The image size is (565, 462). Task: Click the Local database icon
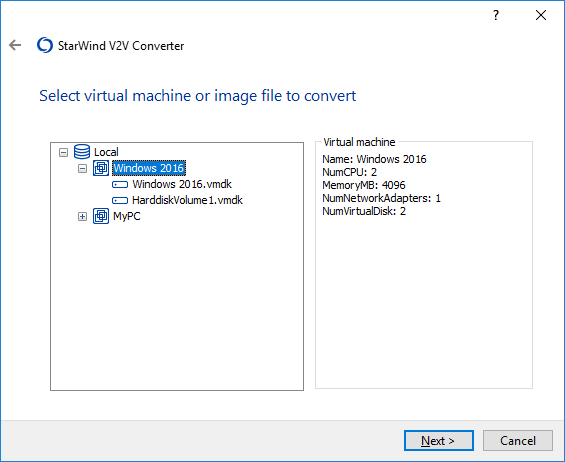coord(82,152)
